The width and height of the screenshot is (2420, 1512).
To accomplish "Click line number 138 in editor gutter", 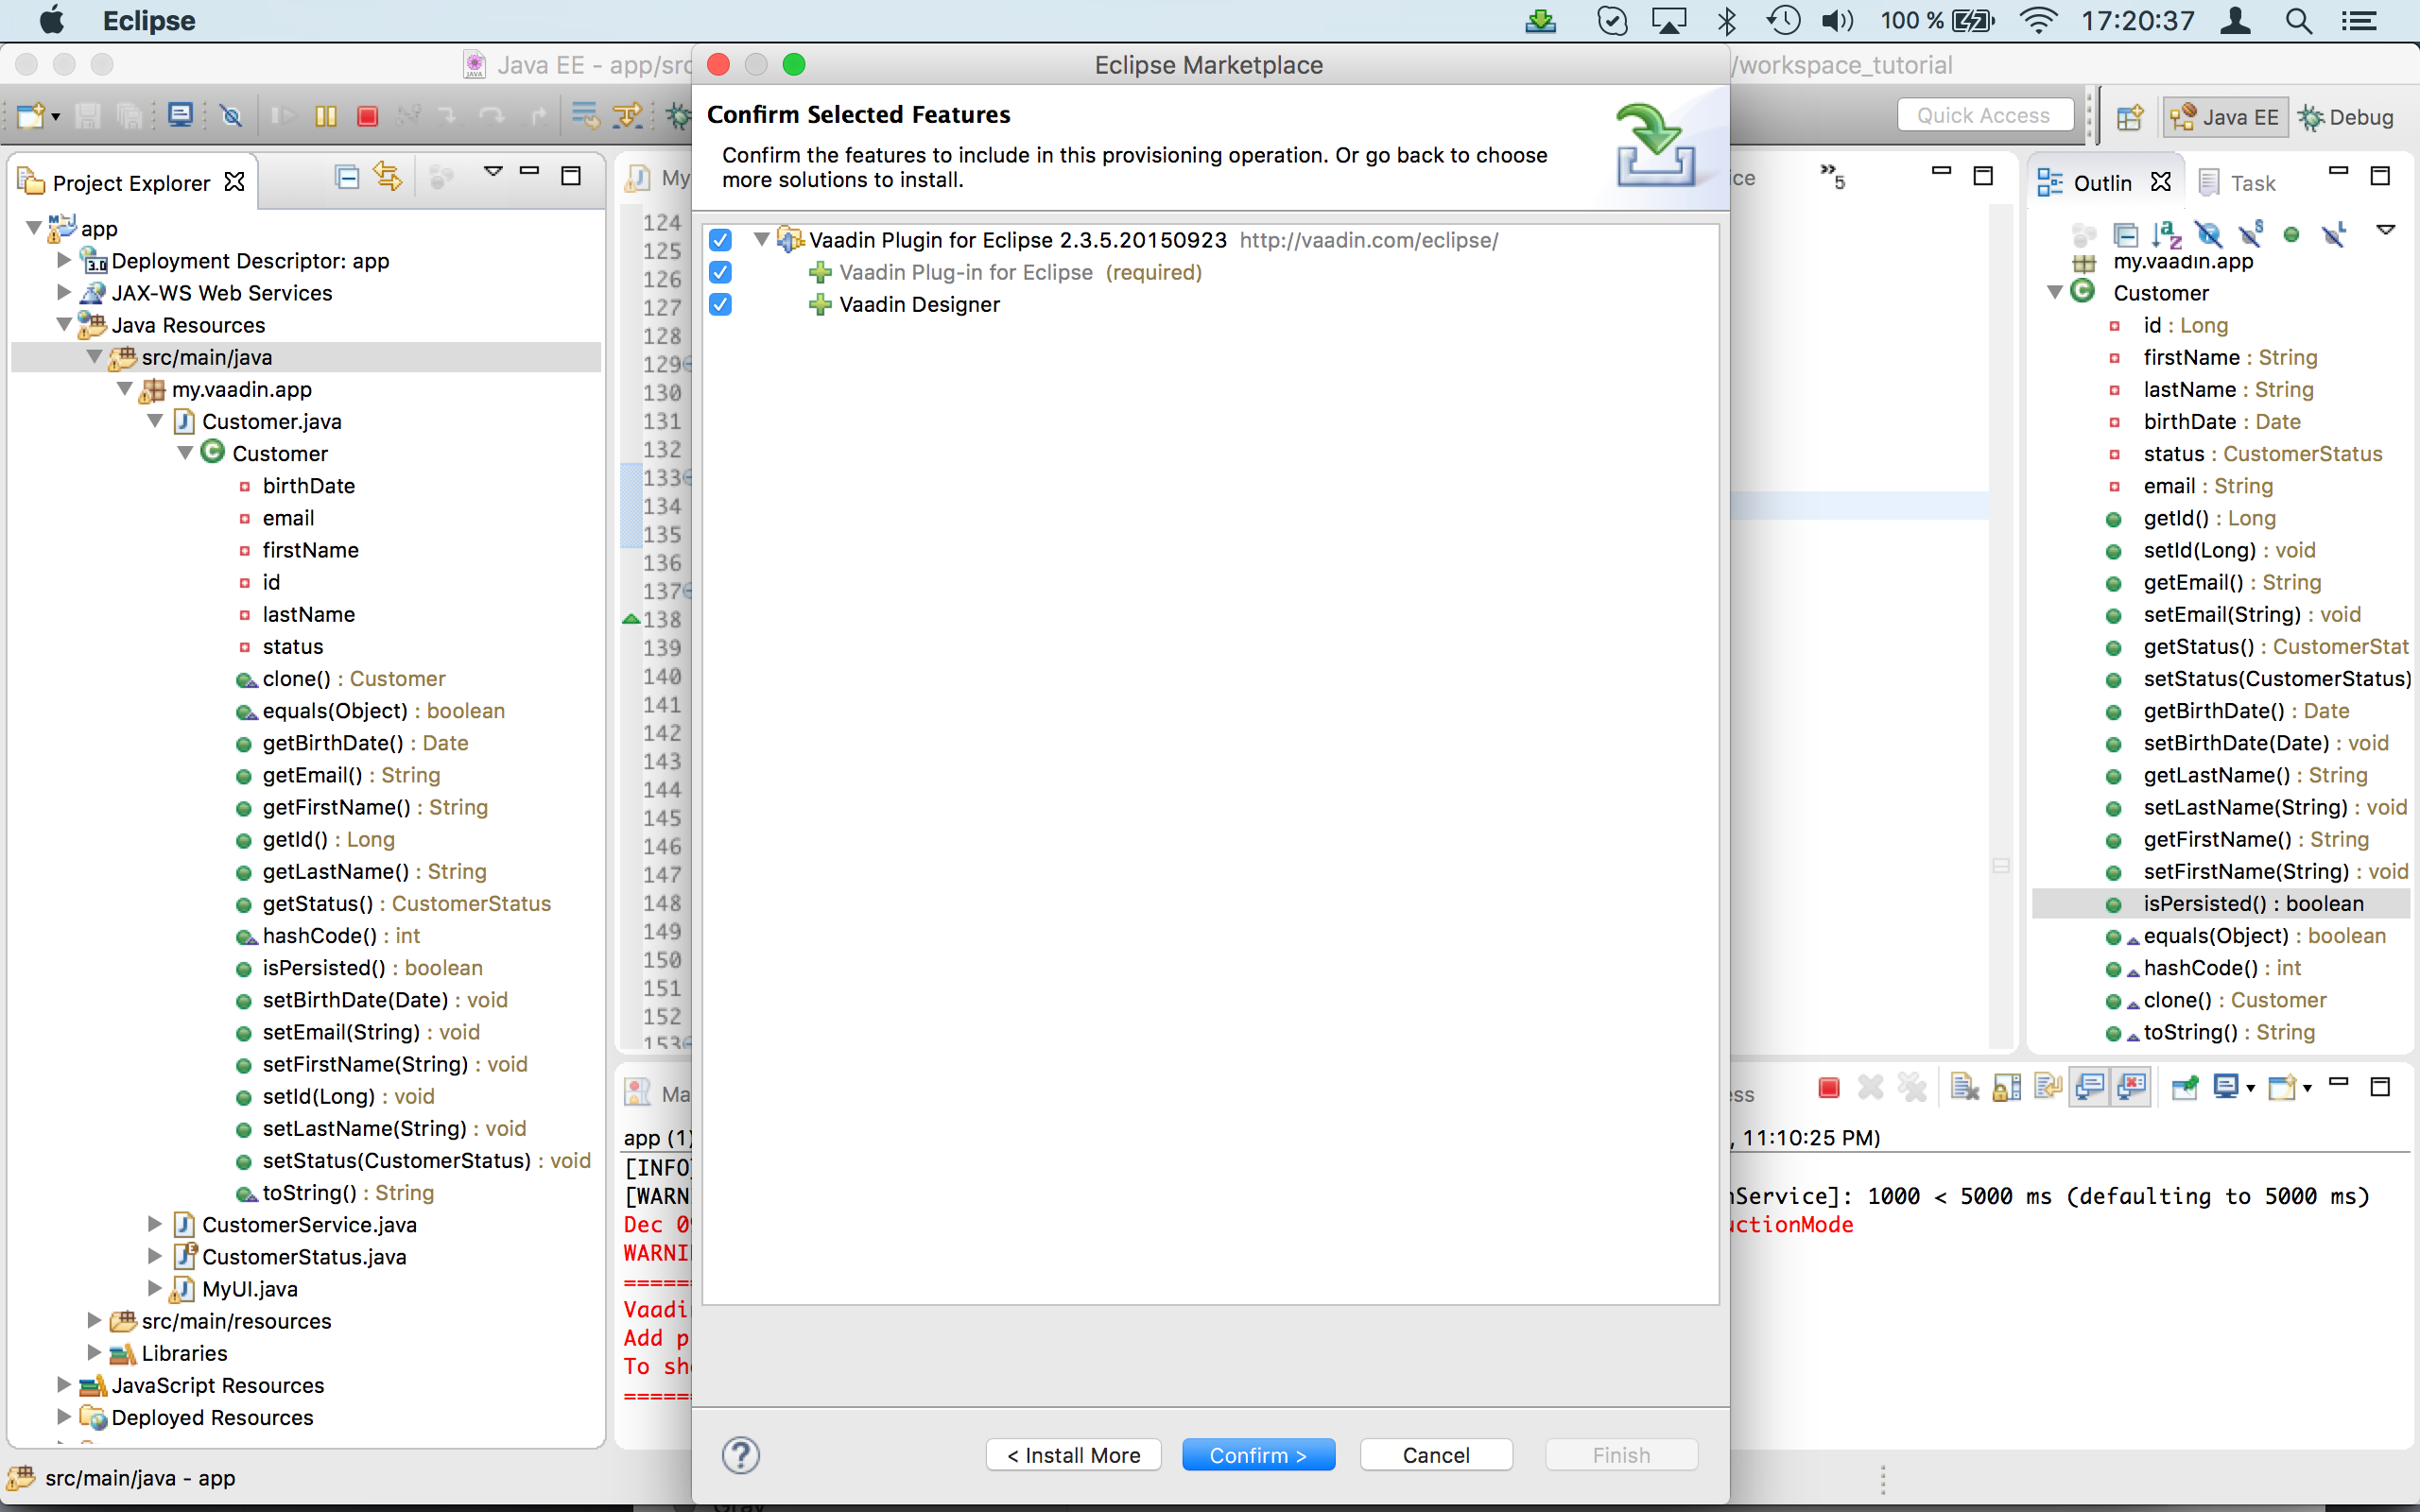I will 661,619.
